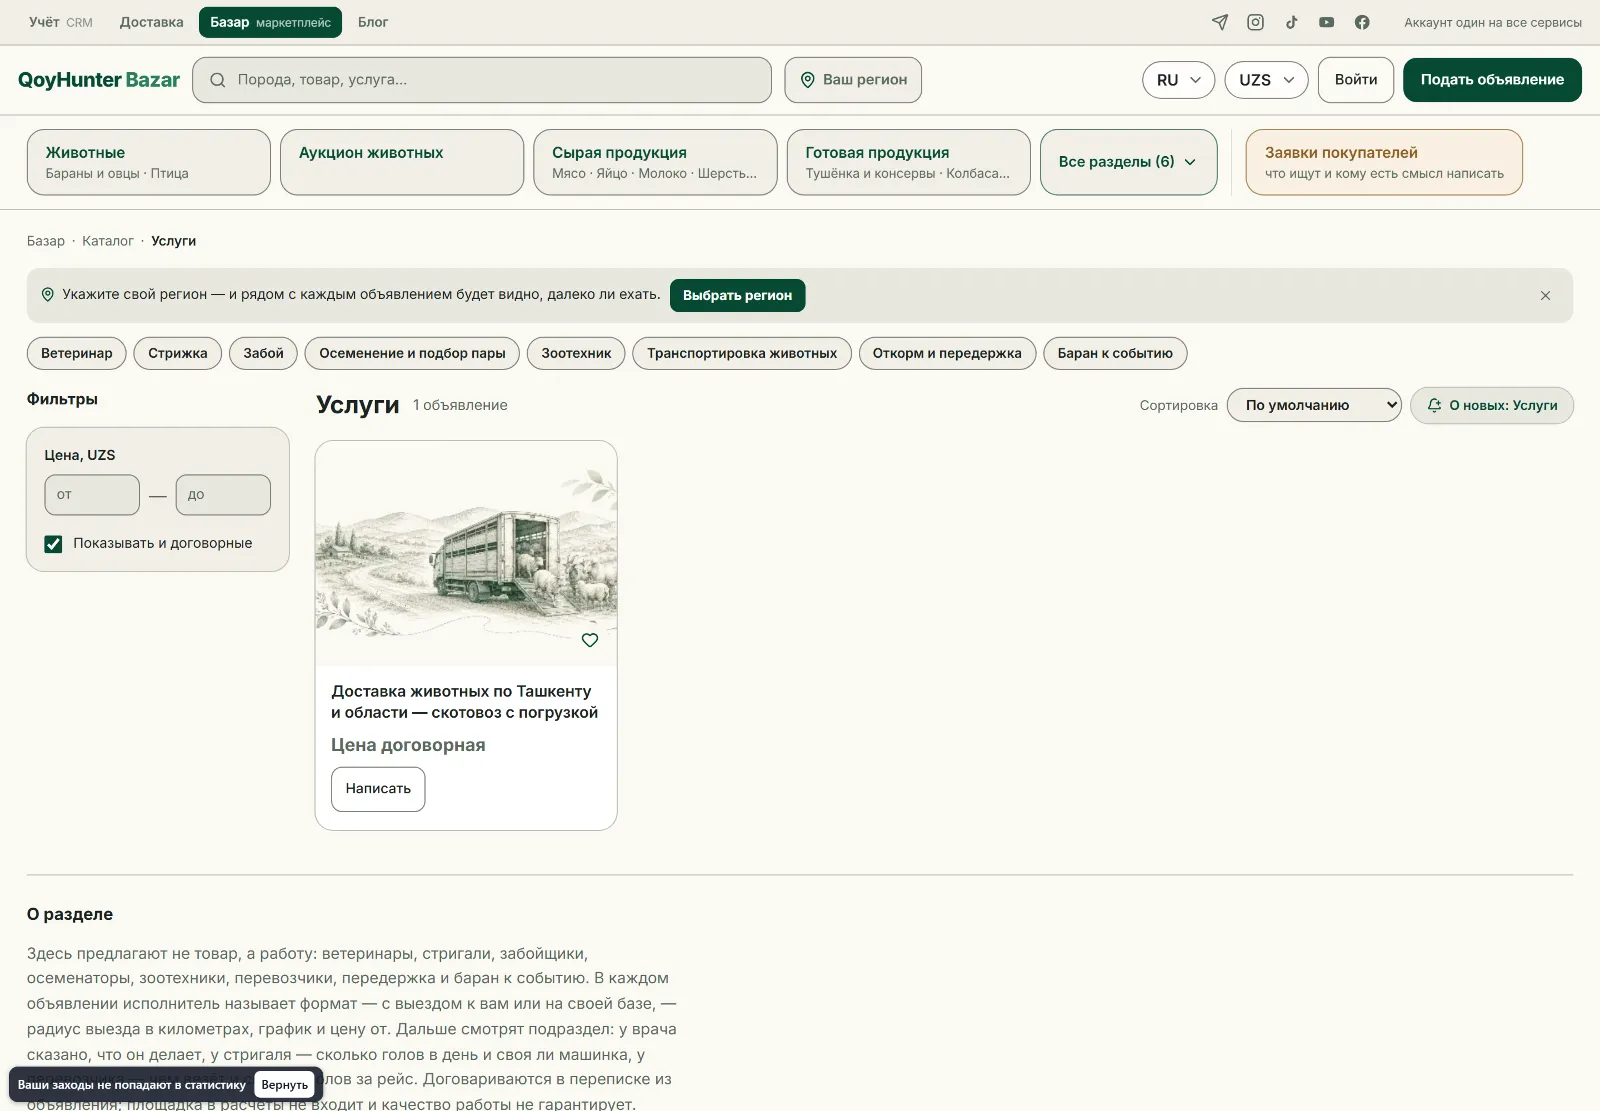1600x1111 pixels.
Task: Click 'Вернуть' in the statistics notice
Action: (285, 1085)
